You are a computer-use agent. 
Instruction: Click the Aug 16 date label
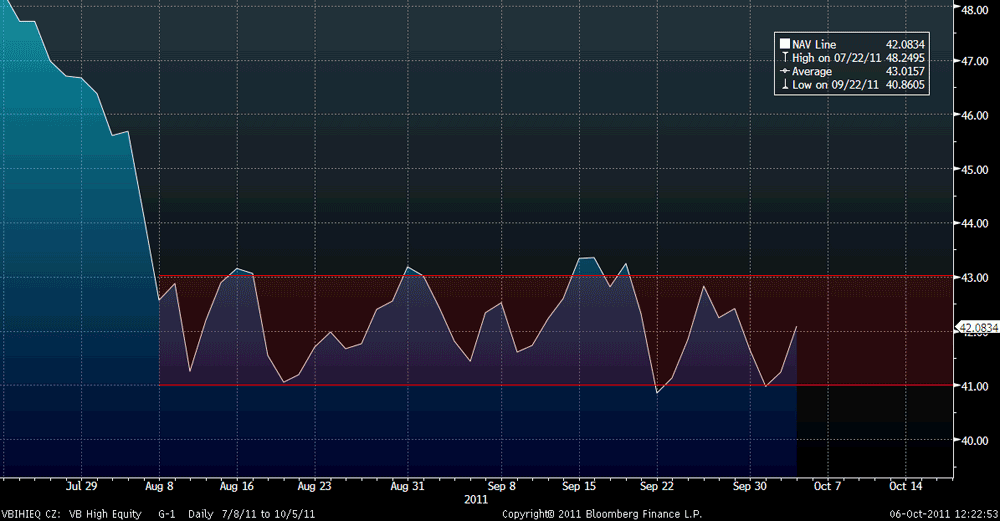pyautogui.click(x=237, y=486)
